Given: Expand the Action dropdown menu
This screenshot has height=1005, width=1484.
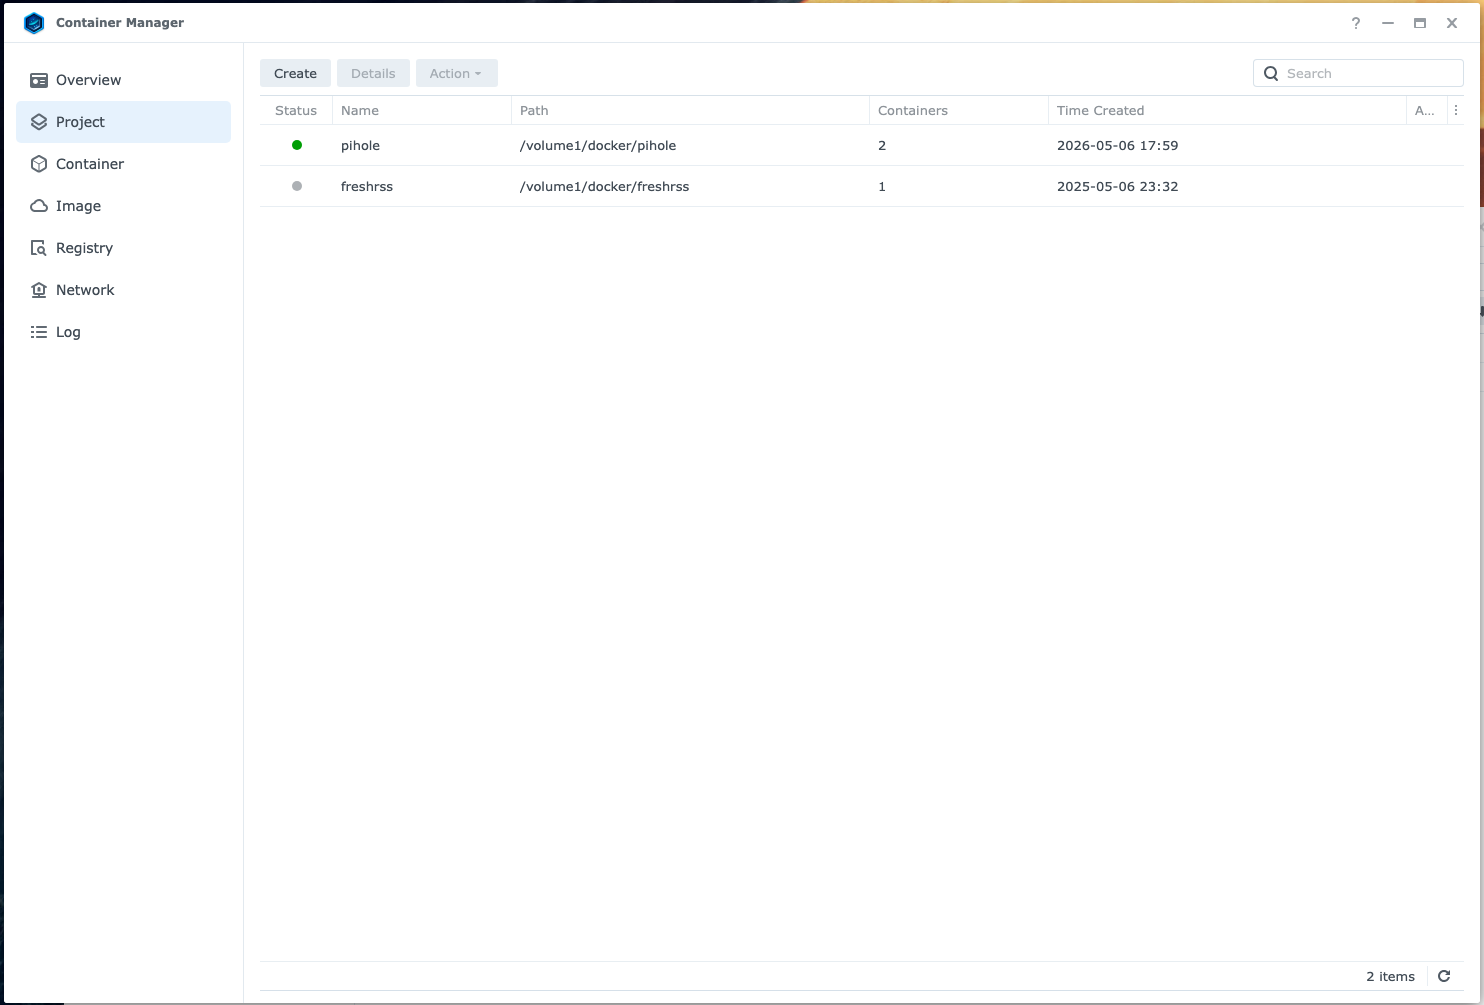Looking at the screenshot, I should (456, 73).
